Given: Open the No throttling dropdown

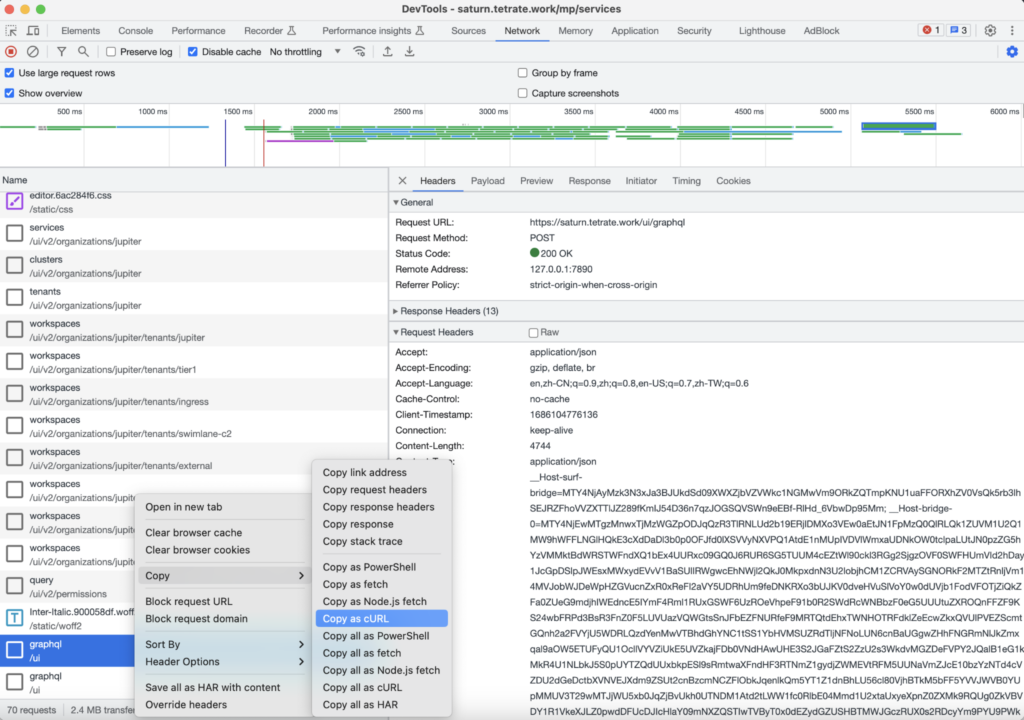Looking at the screenshot, I should pyautogui.click(x=305, y=52).
